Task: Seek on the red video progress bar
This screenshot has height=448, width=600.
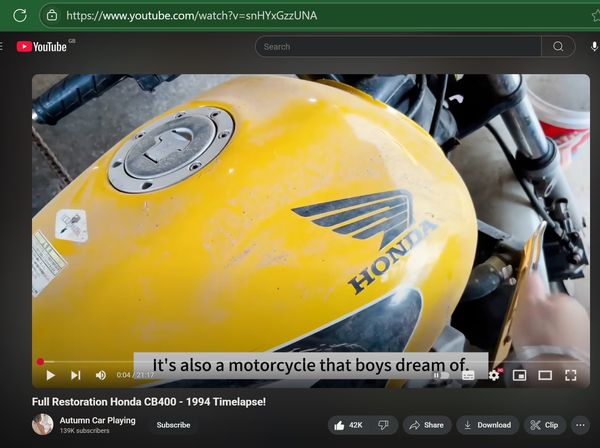Action: (311, 361)
